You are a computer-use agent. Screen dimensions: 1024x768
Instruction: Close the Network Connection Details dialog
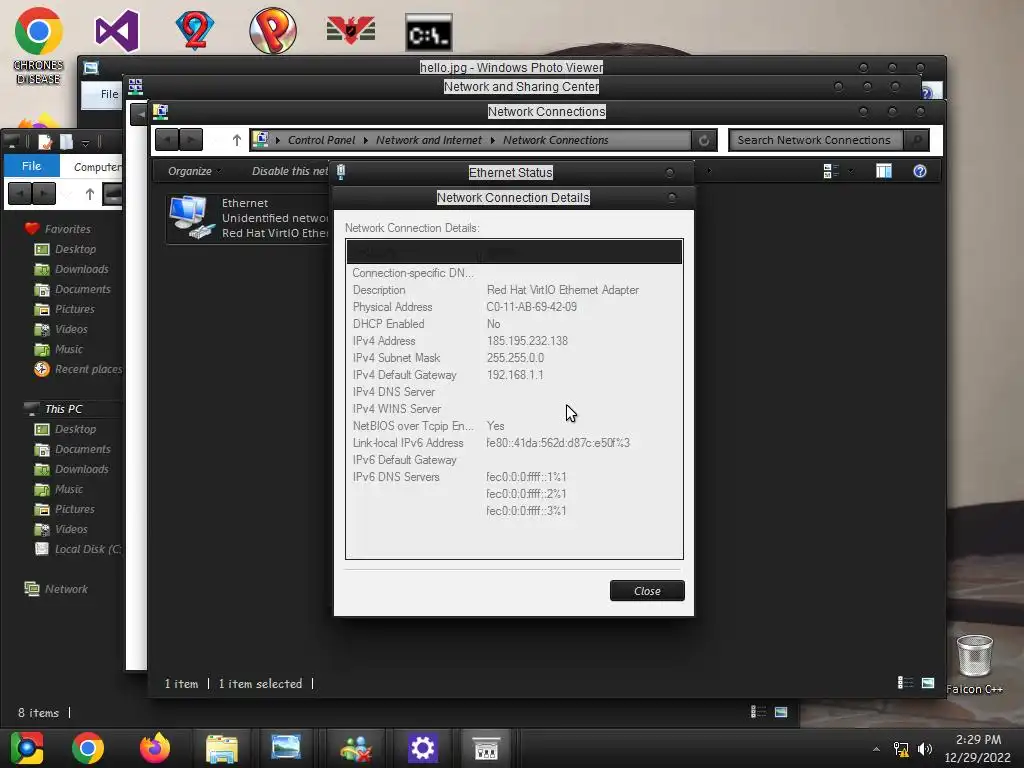(647, 590)
